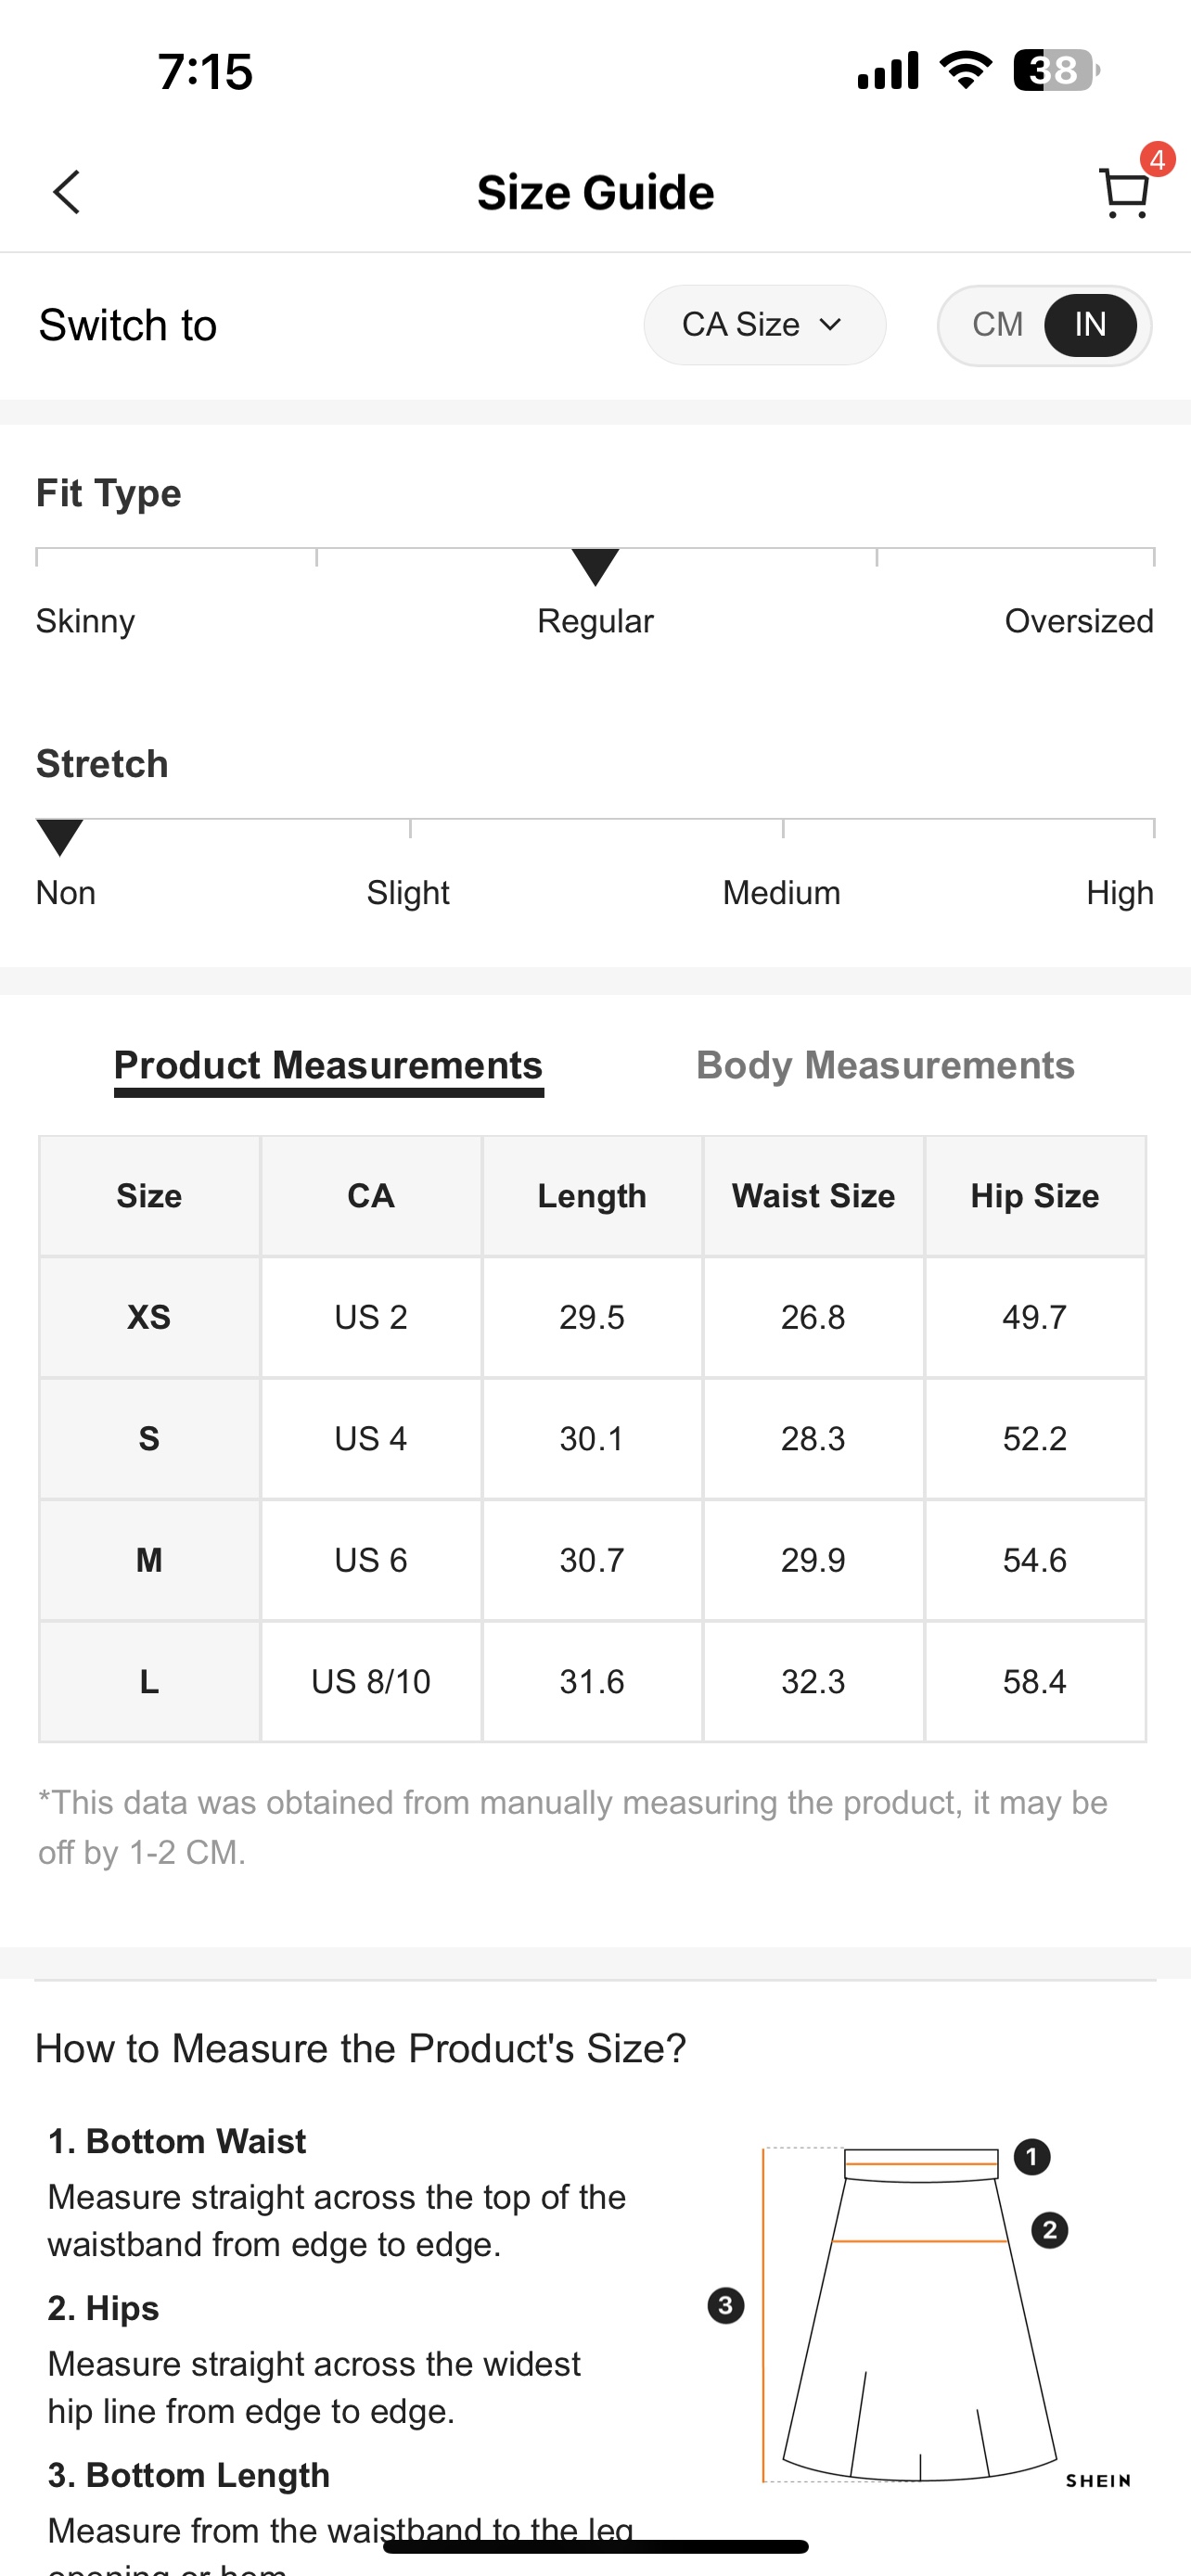Tap numbered marker 1 on diagram
Image resolution: width=1191 pixels, height=2576 pixels.
click(1032, 2157)
